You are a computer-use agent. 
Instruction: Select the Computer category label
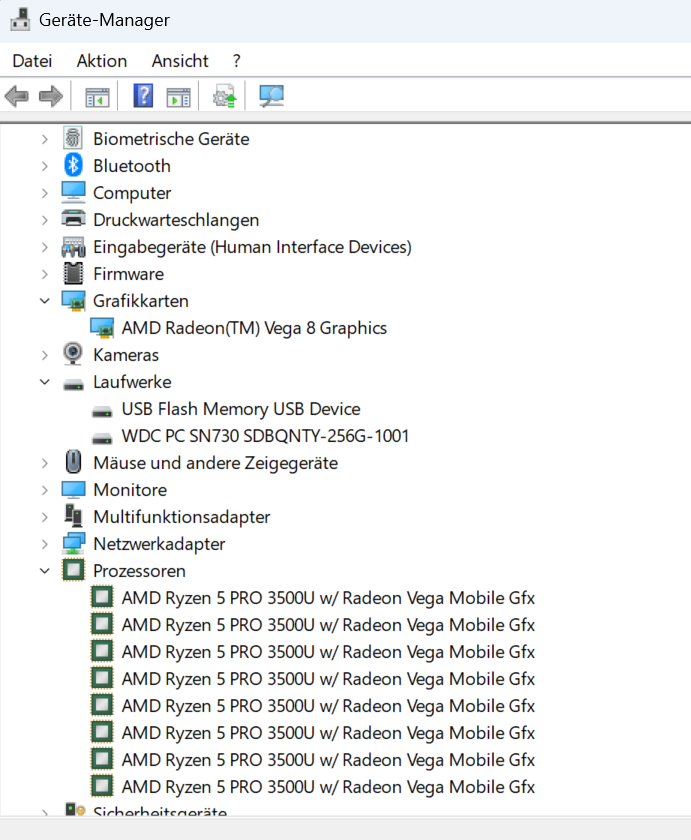tap(132, 193)
